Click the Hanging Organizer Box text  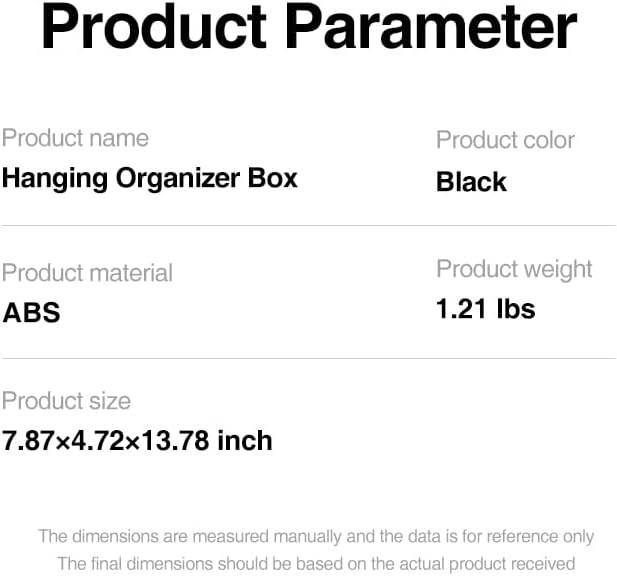(150, 179)
